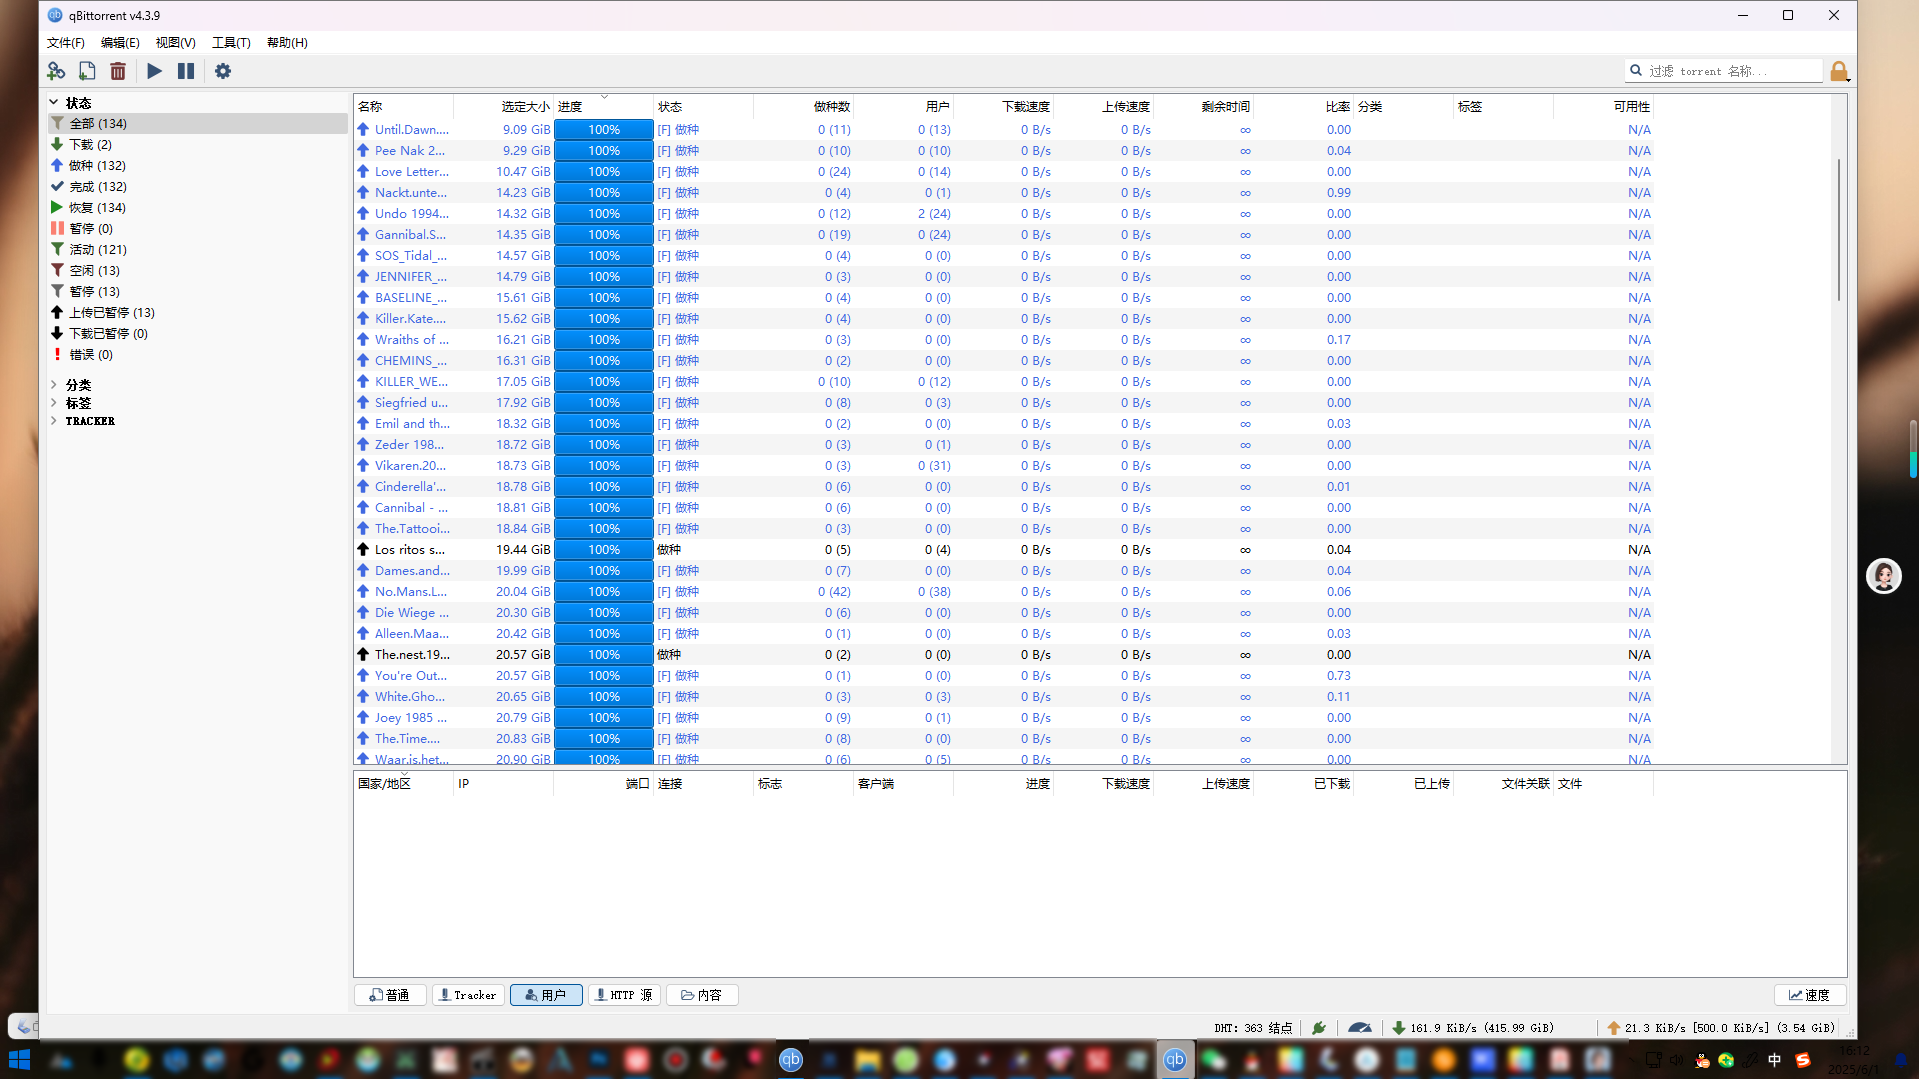Click the 100% progress bar of Undo 1994
Screen dimensions: 1919x1079
click(x=604, y=214)
